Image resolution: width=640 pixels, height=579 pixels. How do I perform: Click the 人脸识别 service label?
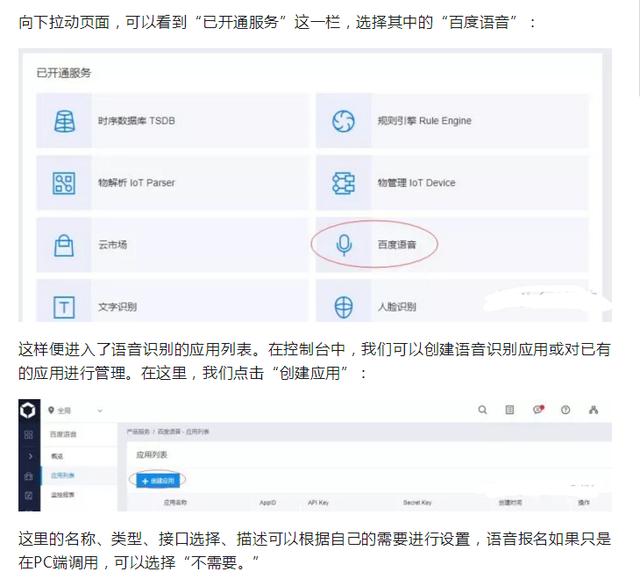(397, 306)
